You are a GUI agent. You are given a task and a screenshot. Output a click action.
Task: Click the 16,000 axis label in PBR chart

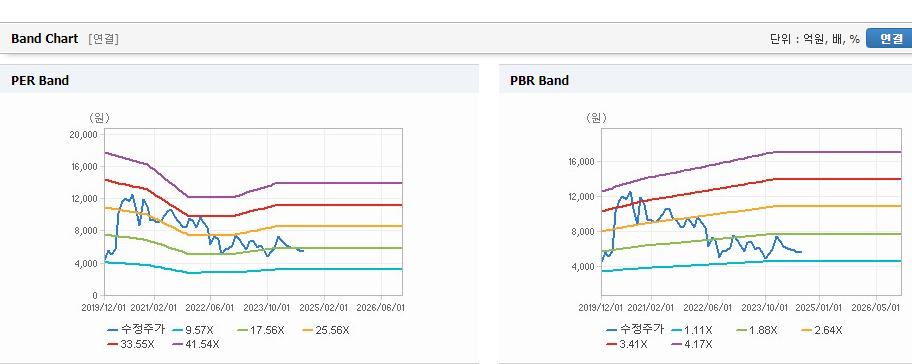tap(582, 162)
